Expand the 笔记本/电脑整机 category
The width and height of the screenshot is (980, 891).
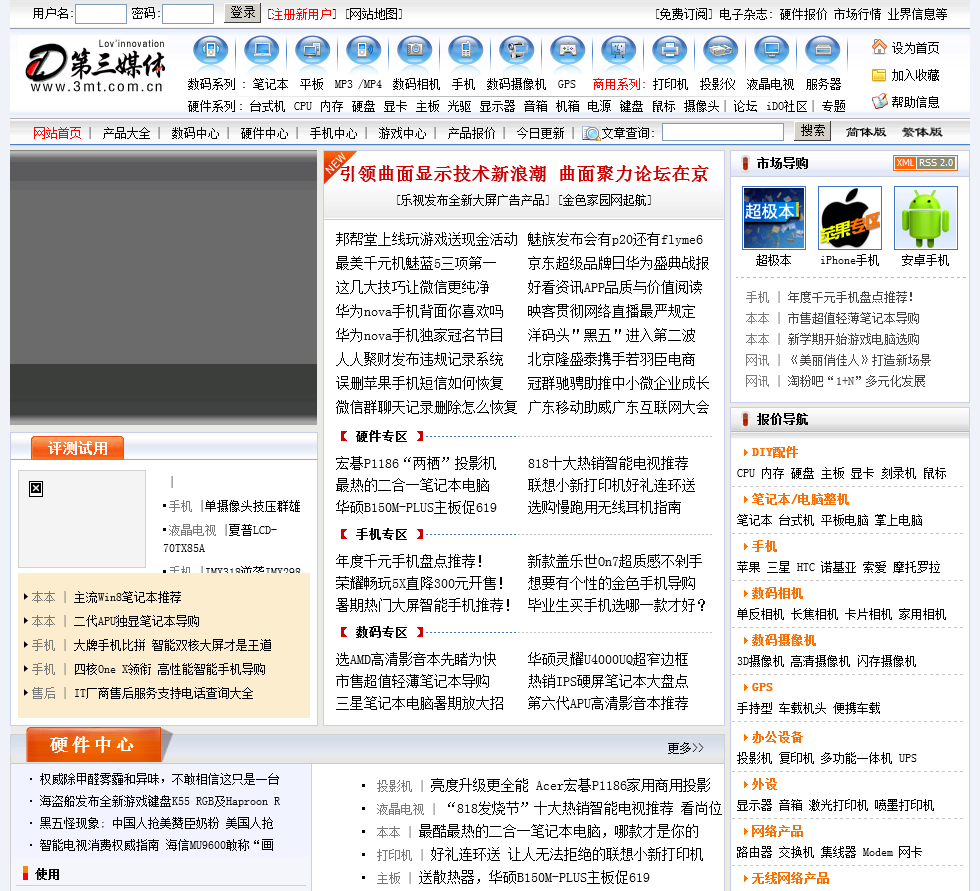tap(800, 499)
